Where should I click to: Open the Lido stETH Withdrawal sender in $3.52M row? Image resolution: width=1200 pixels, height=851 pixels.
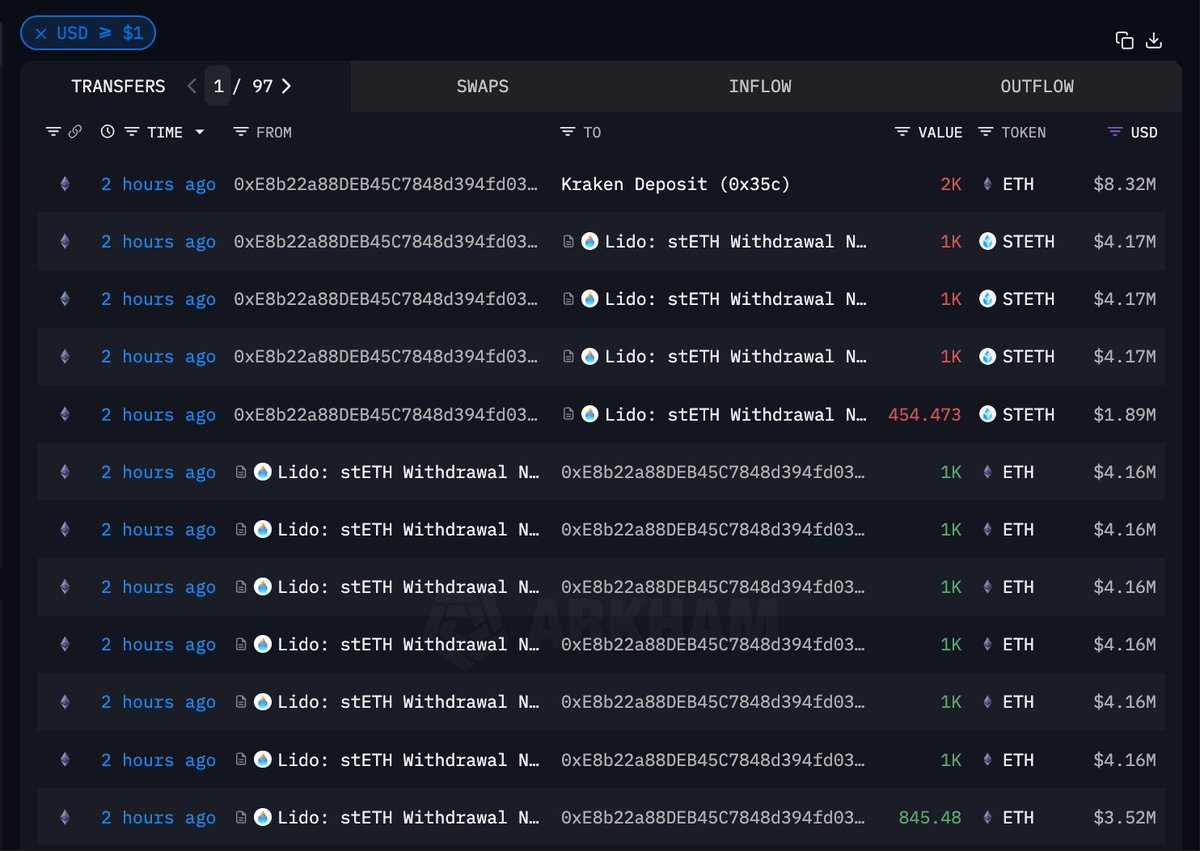tap(409, 818)
